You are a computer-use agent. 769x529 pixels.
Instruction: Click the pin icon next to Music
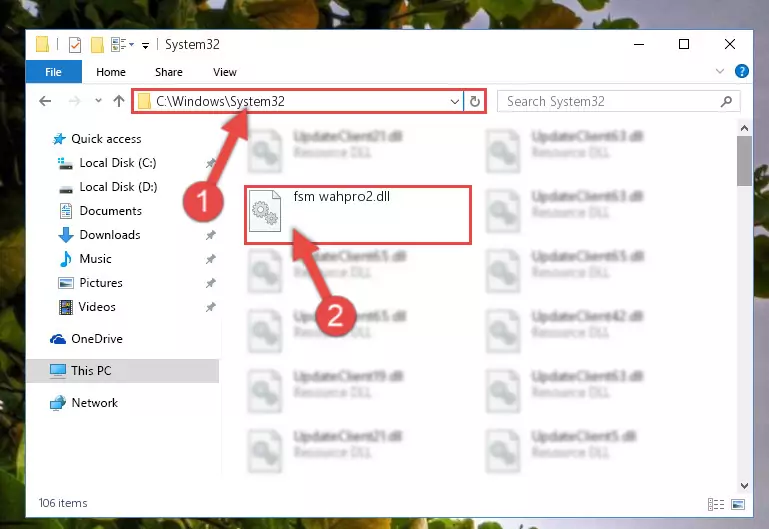tap(210, 259)
